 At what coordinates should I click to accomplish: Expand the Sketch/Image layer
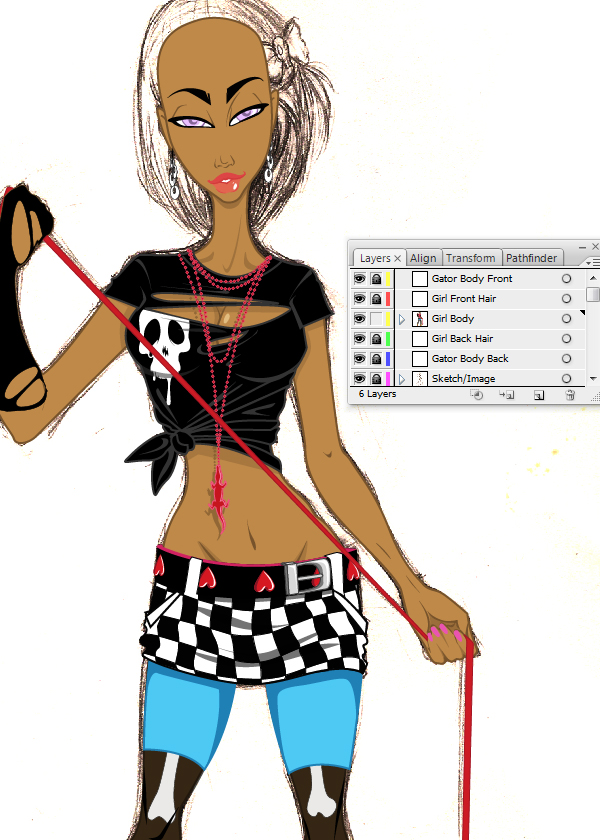click(x=402, y=379)
